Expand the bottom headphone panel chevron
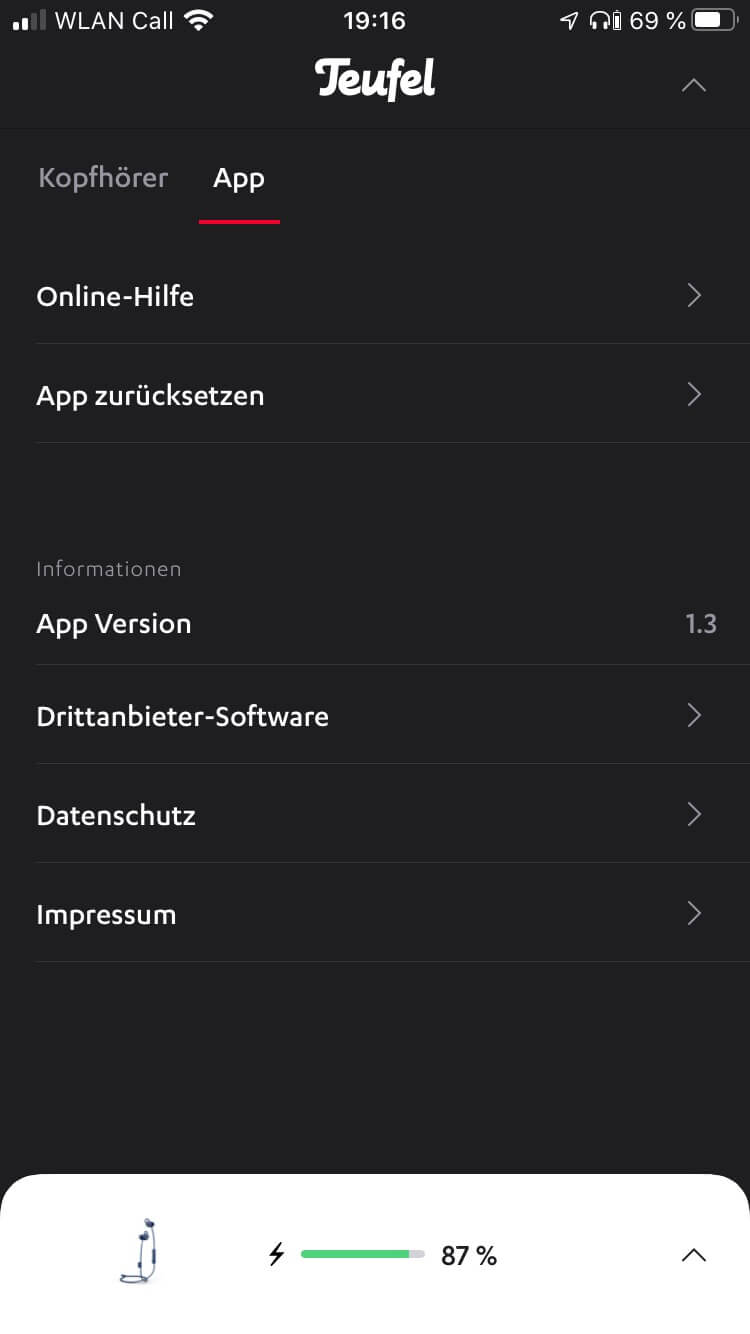This screenshot has width=750, height=1334. coord(693,1255)
